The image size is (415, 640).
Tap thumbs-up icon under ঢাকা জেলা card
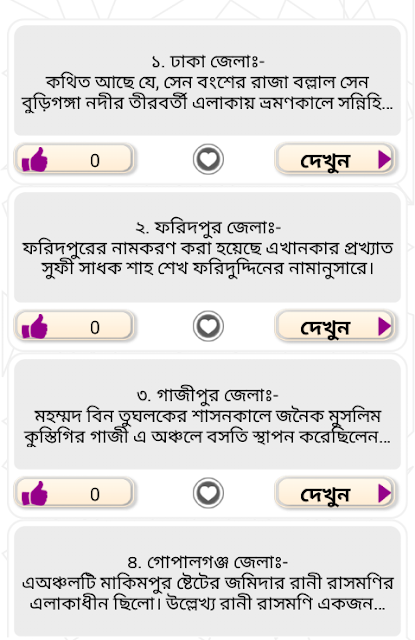click(x=35, y=159)
